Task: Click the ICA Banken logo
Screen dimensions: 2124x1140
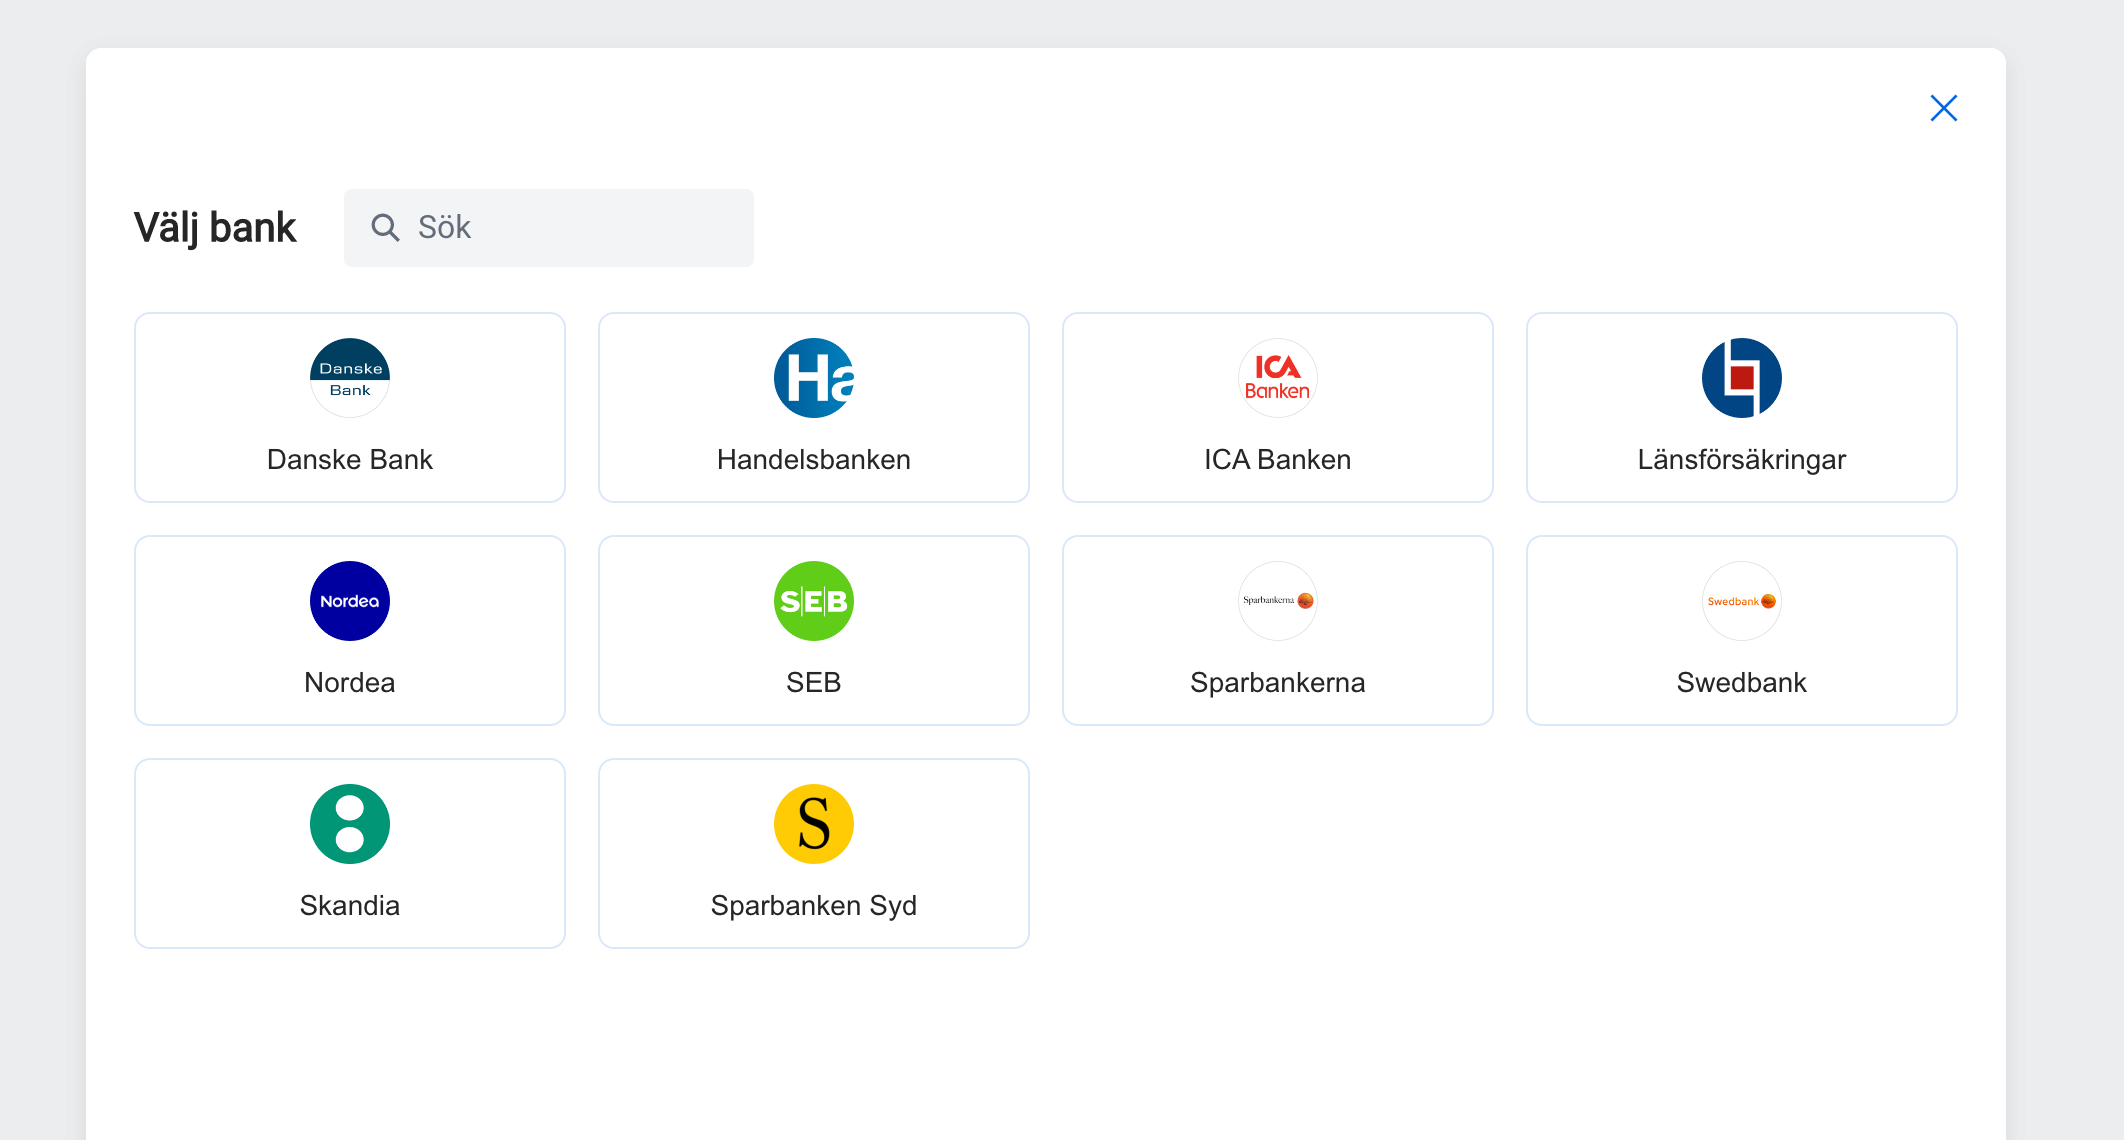Action: 1278,378
